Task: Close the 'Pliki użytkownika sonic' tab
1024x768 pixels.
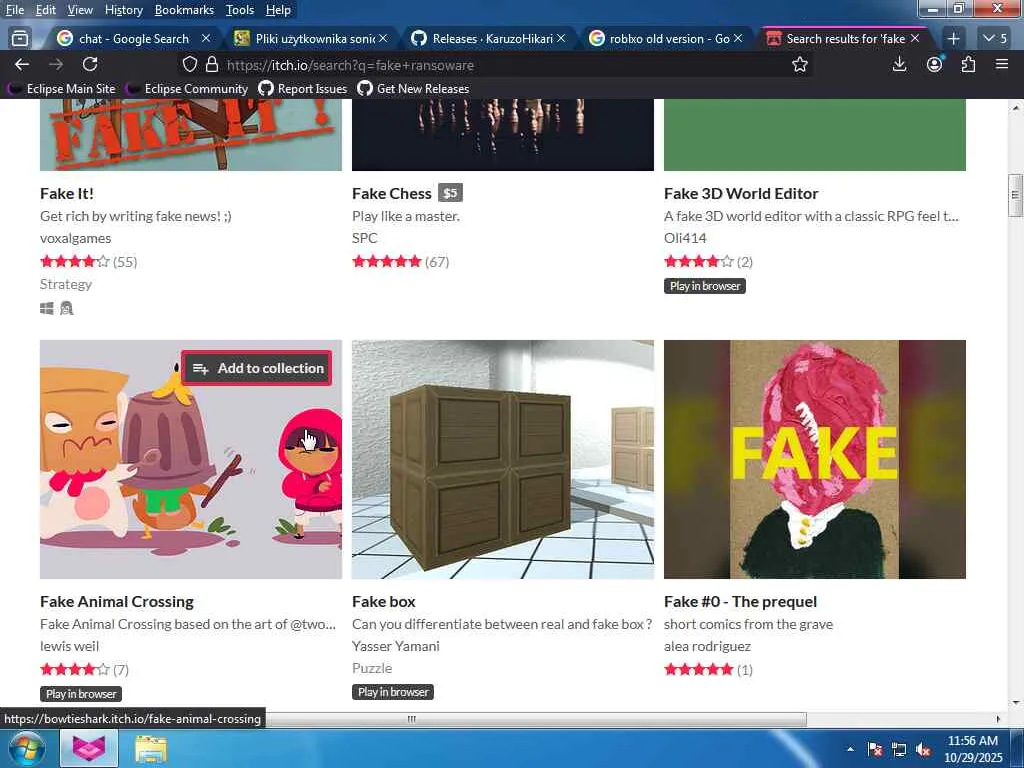Action: click(x=383, y=39)
